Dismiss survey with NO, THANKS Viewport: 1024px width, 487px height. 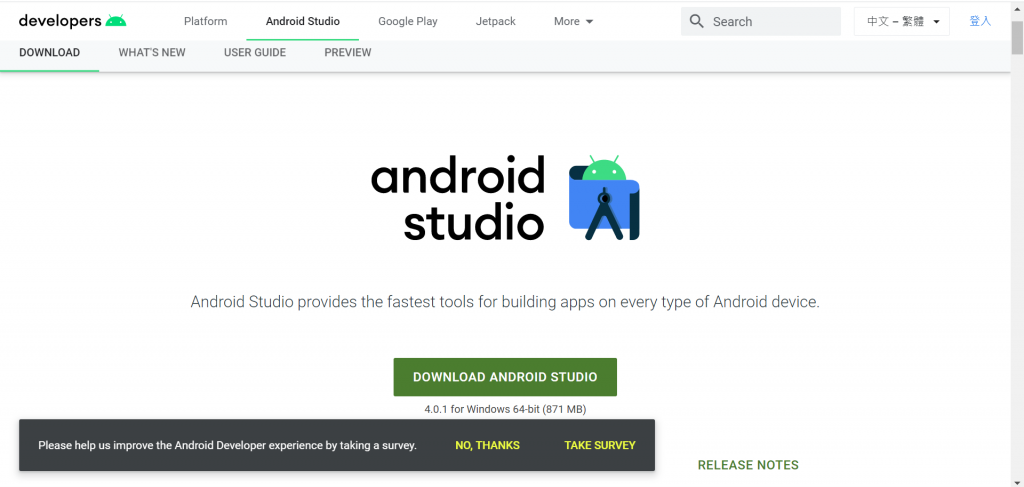point(487,445)
